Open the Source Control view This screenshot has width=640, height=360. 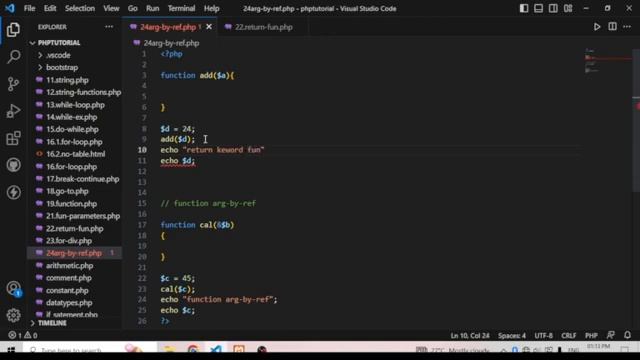click(x=13, y=84)
